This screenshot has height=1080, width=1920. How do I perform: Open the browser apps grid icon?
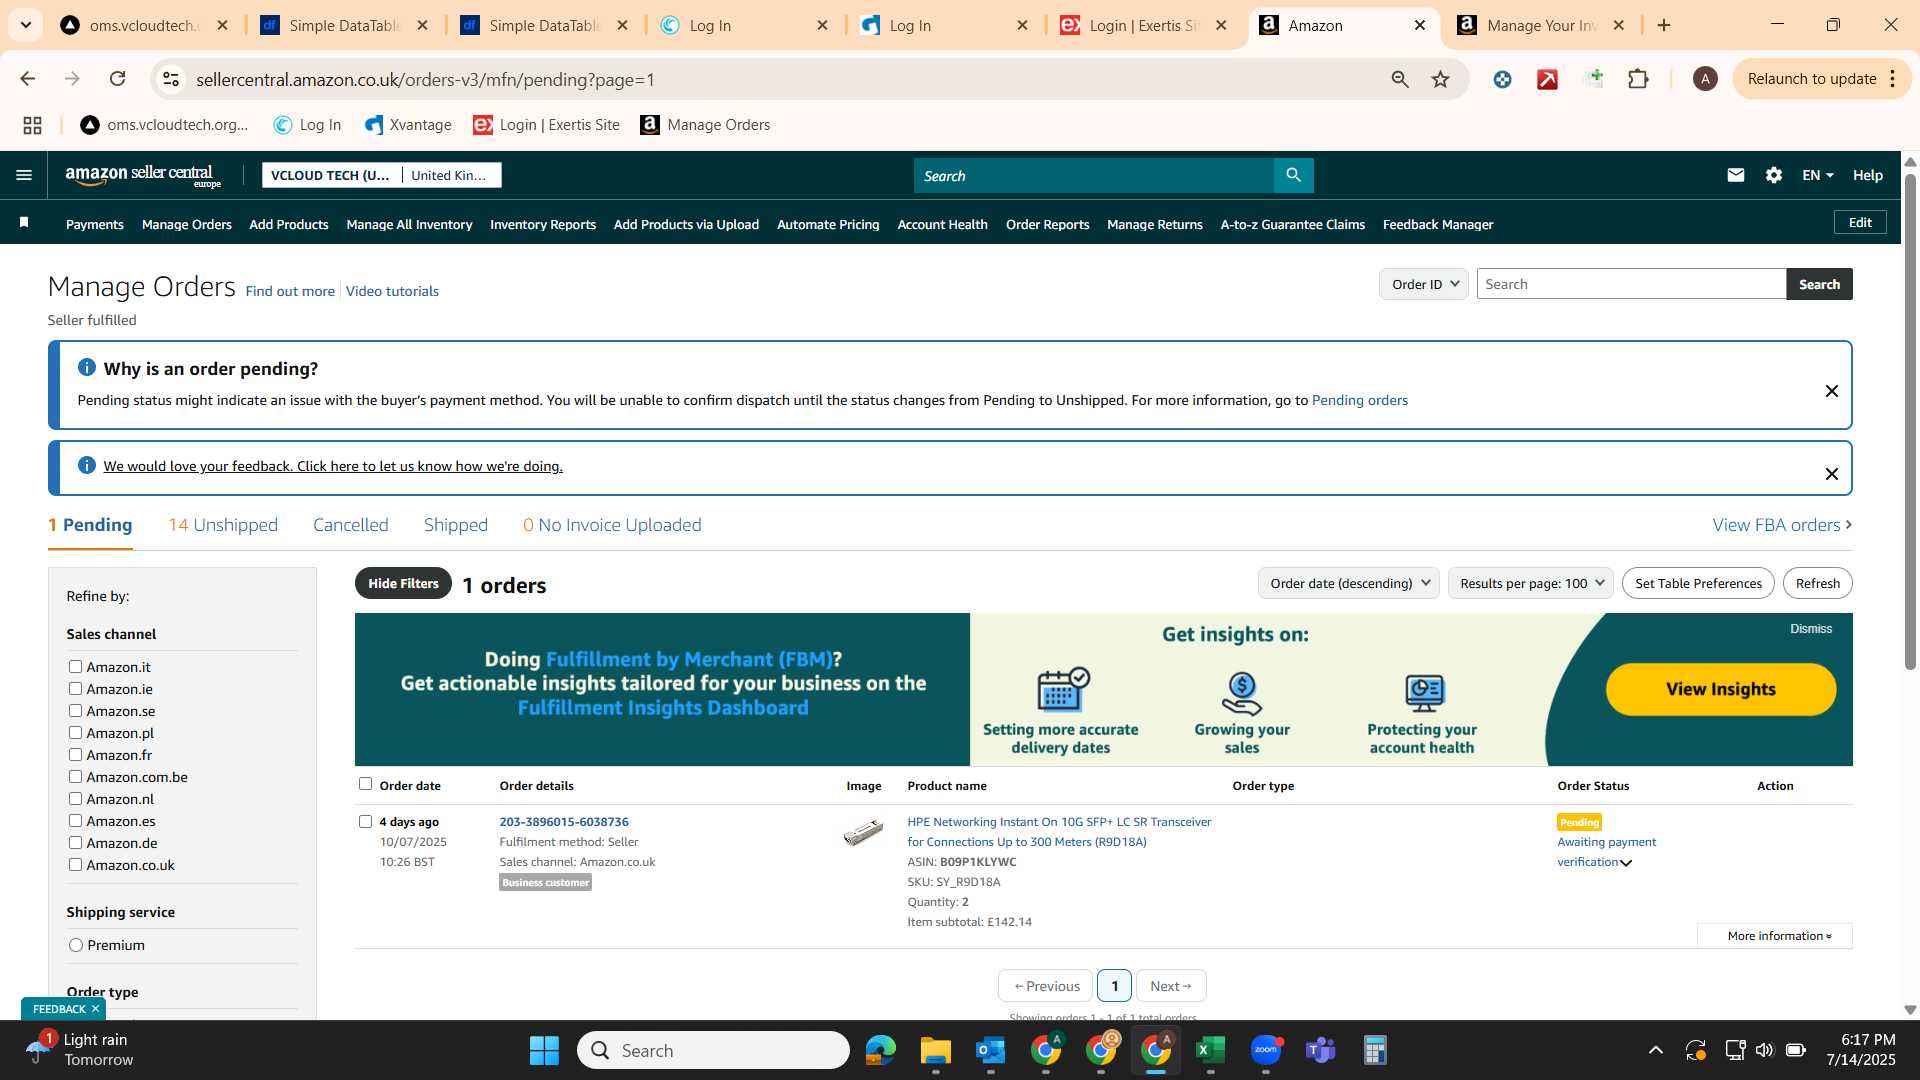tap(32, 125)
